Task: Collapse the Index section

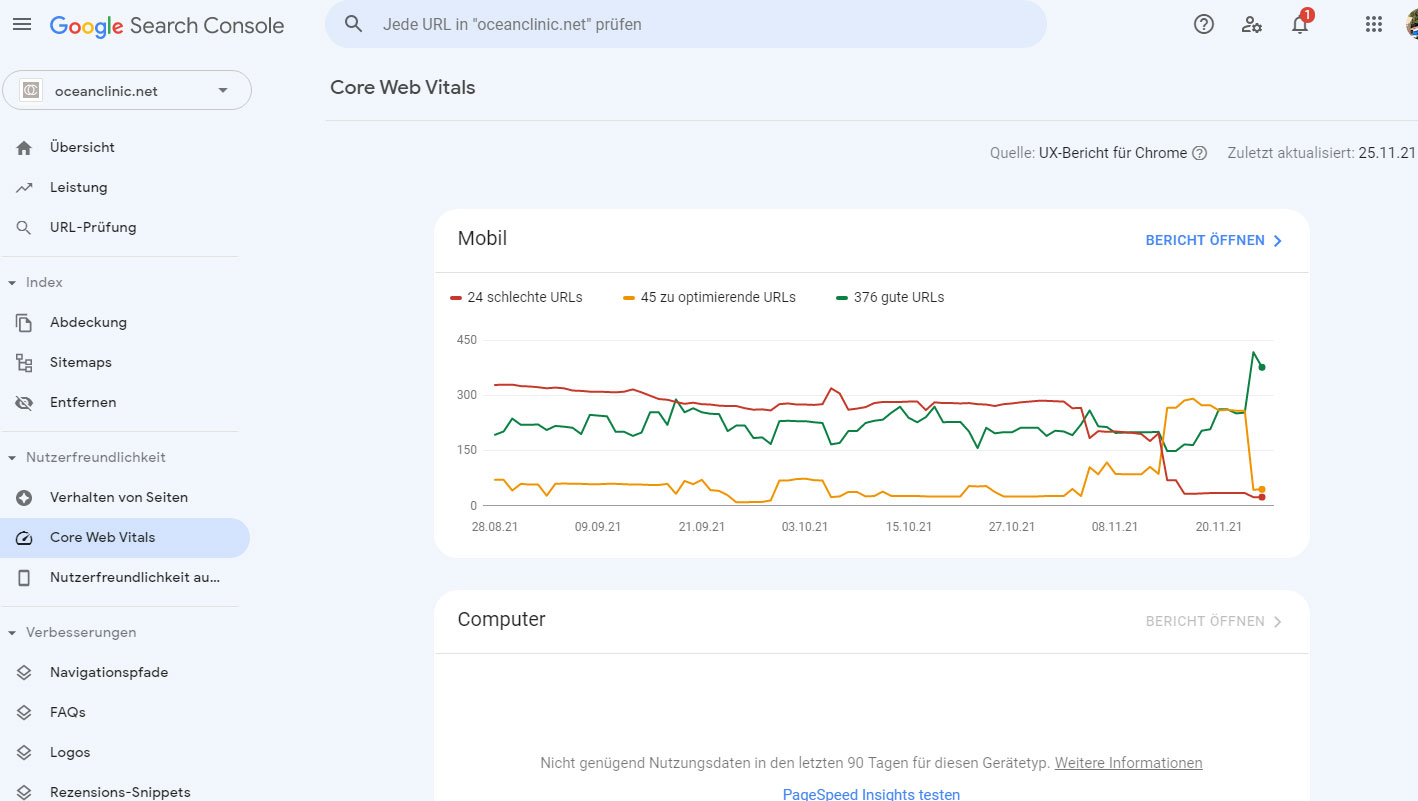Action: tap(12, 283)
